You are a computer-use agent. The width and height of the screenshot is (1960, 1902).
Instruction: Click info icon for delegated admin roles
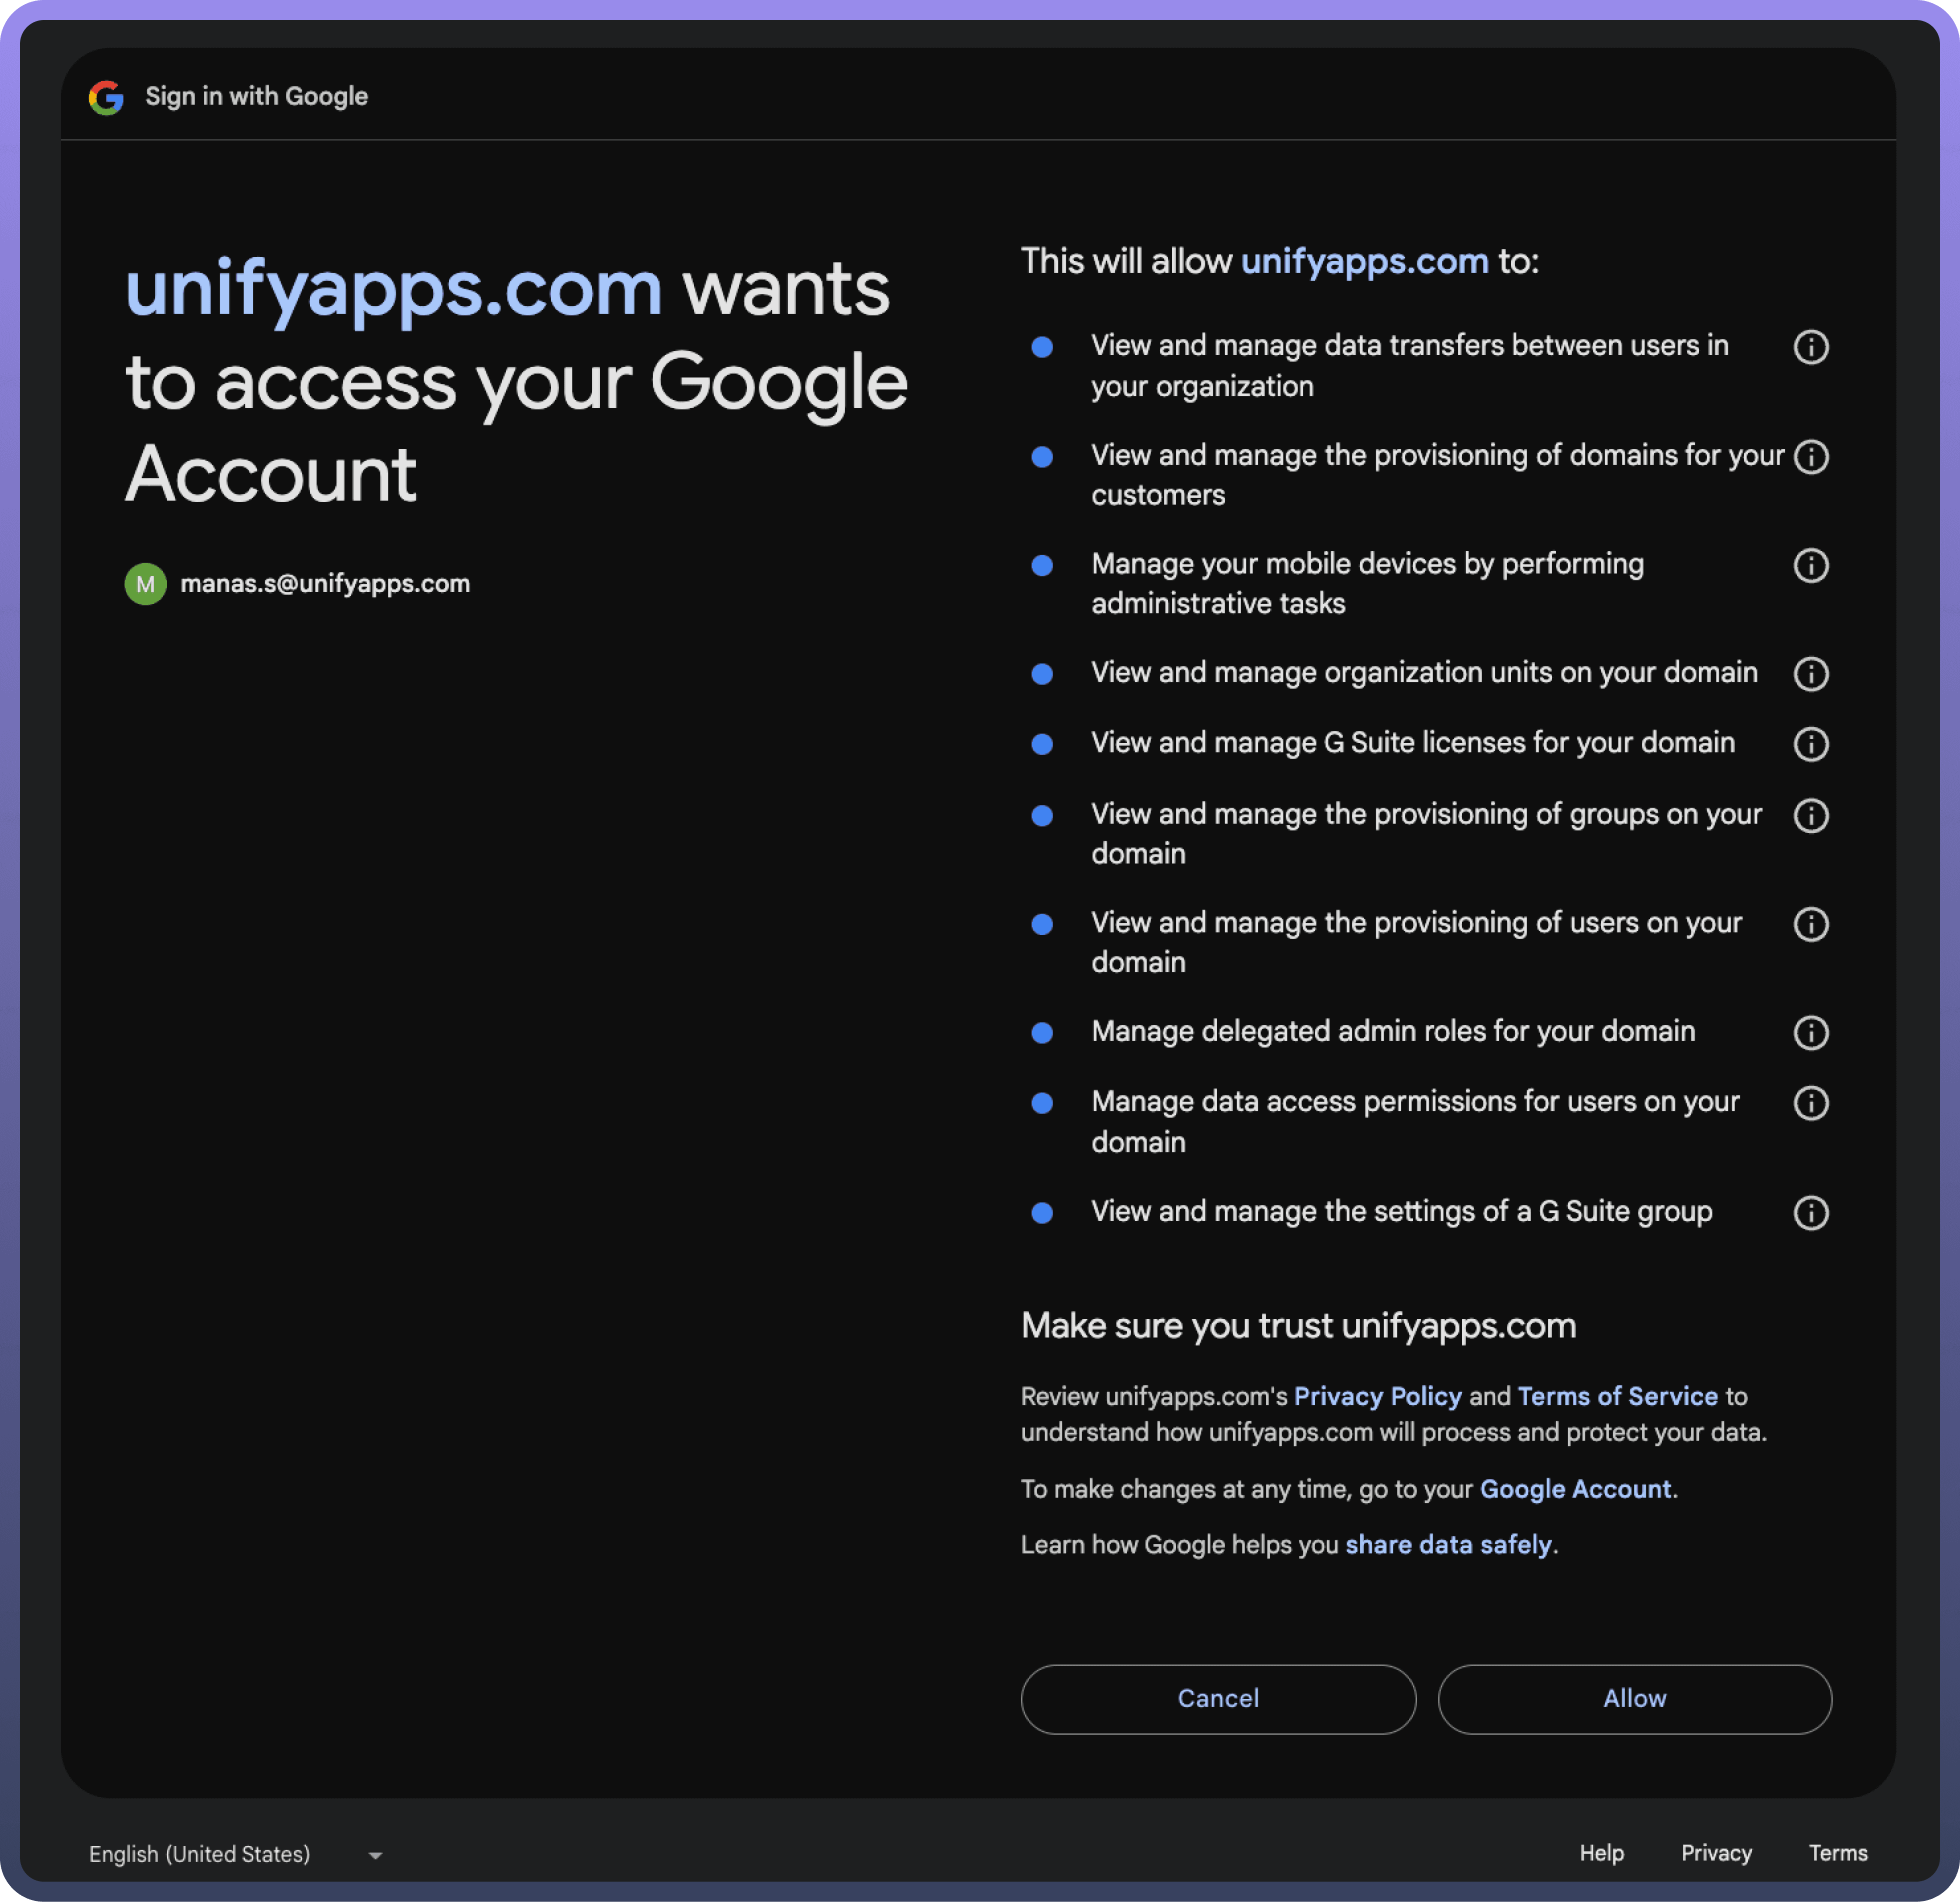tap(1810, 1033)
